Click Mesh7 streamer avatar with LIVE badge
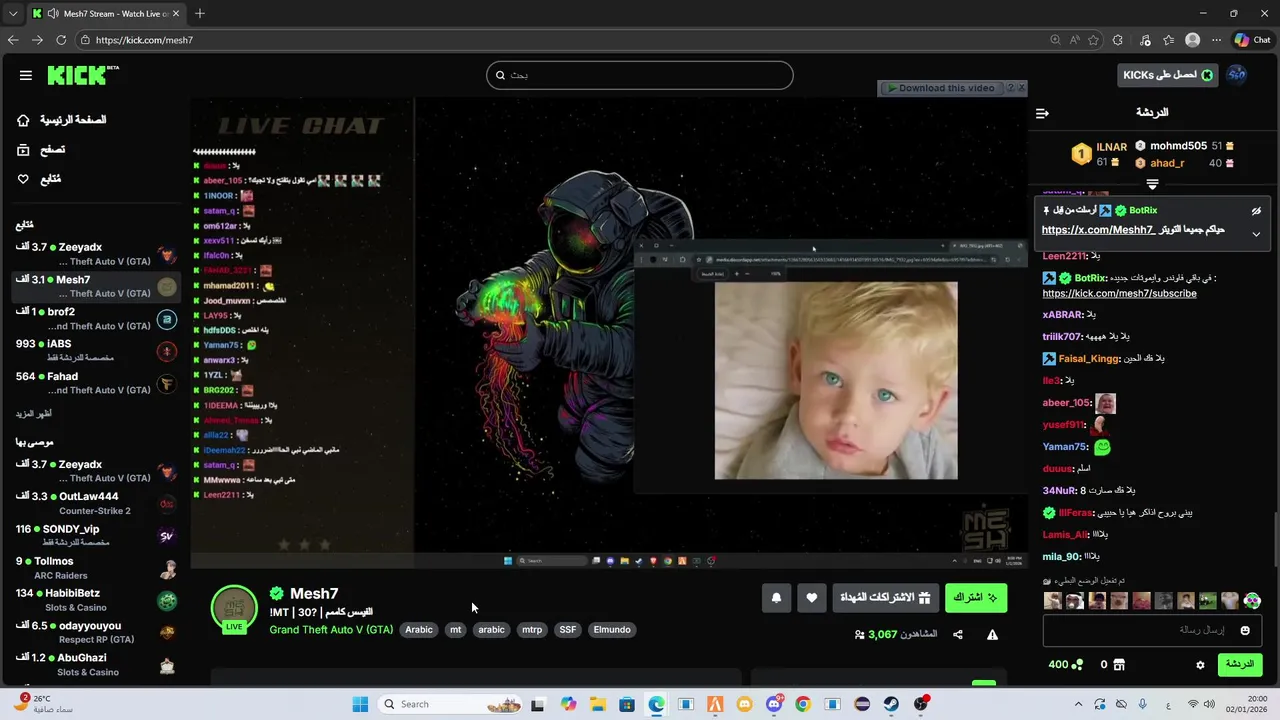This screenshot has width=1280, height=720. 234,609
